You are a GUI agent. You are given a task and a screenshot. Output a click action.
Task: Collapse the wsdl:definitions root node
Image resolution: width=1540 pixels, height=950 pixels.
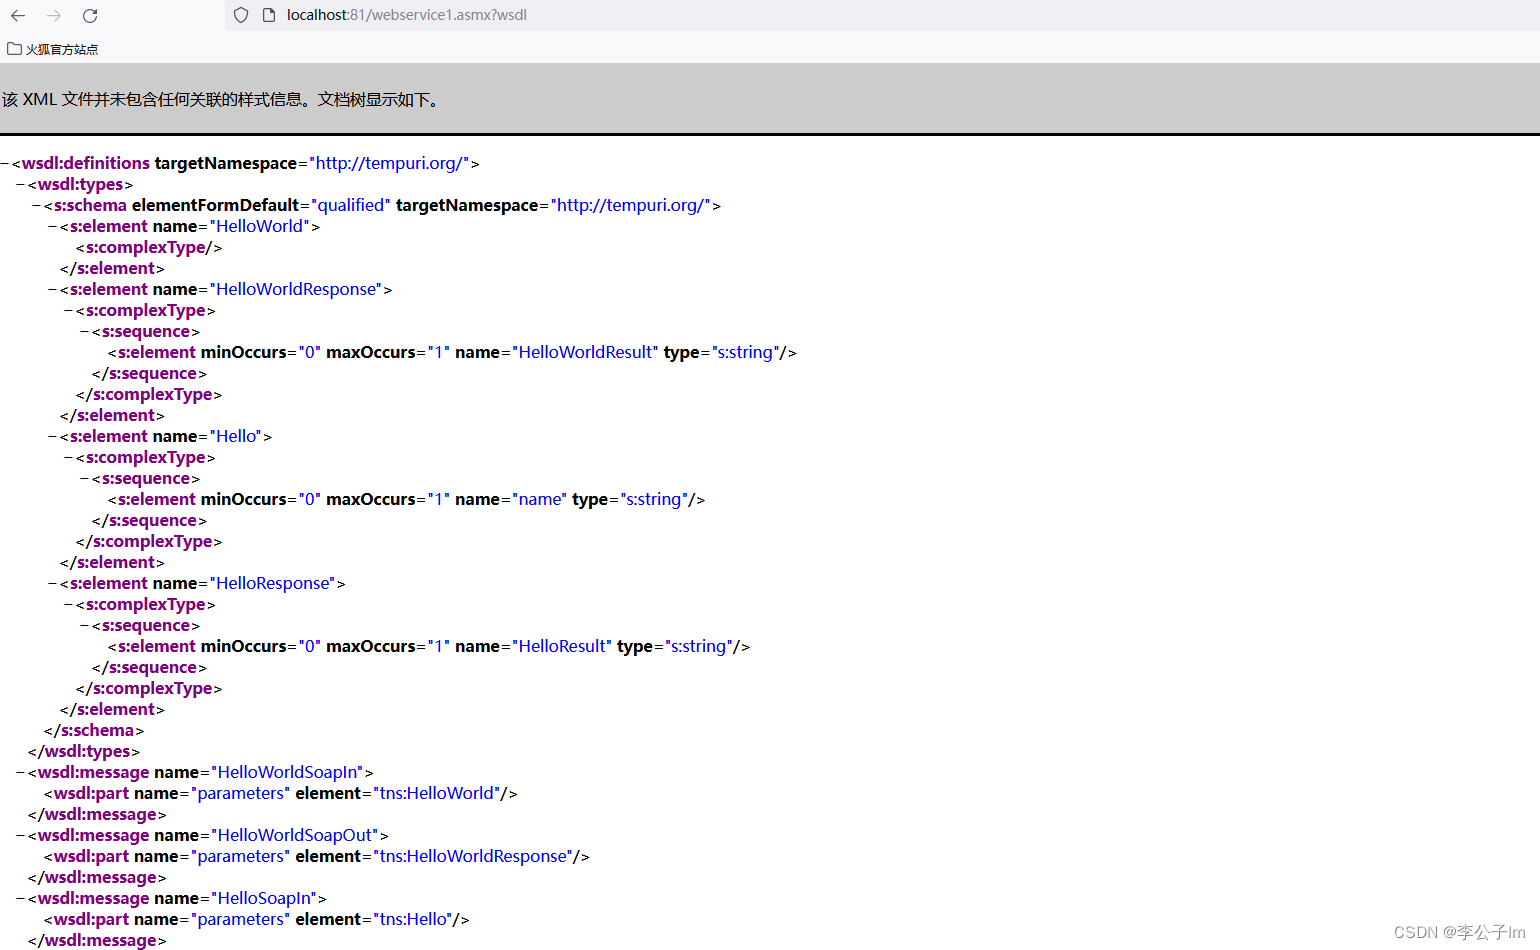pyautogui.click(x=5, y=163)
